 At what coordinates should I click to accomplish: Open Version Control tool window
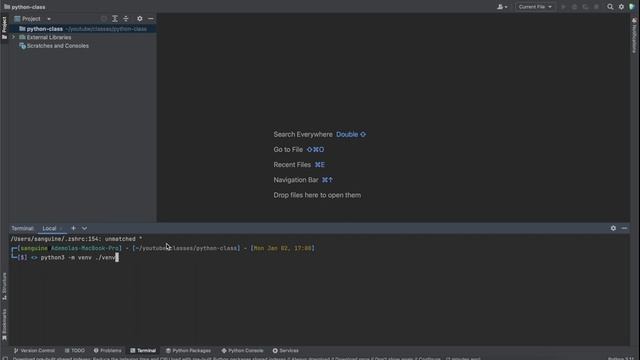coord(34,351)
